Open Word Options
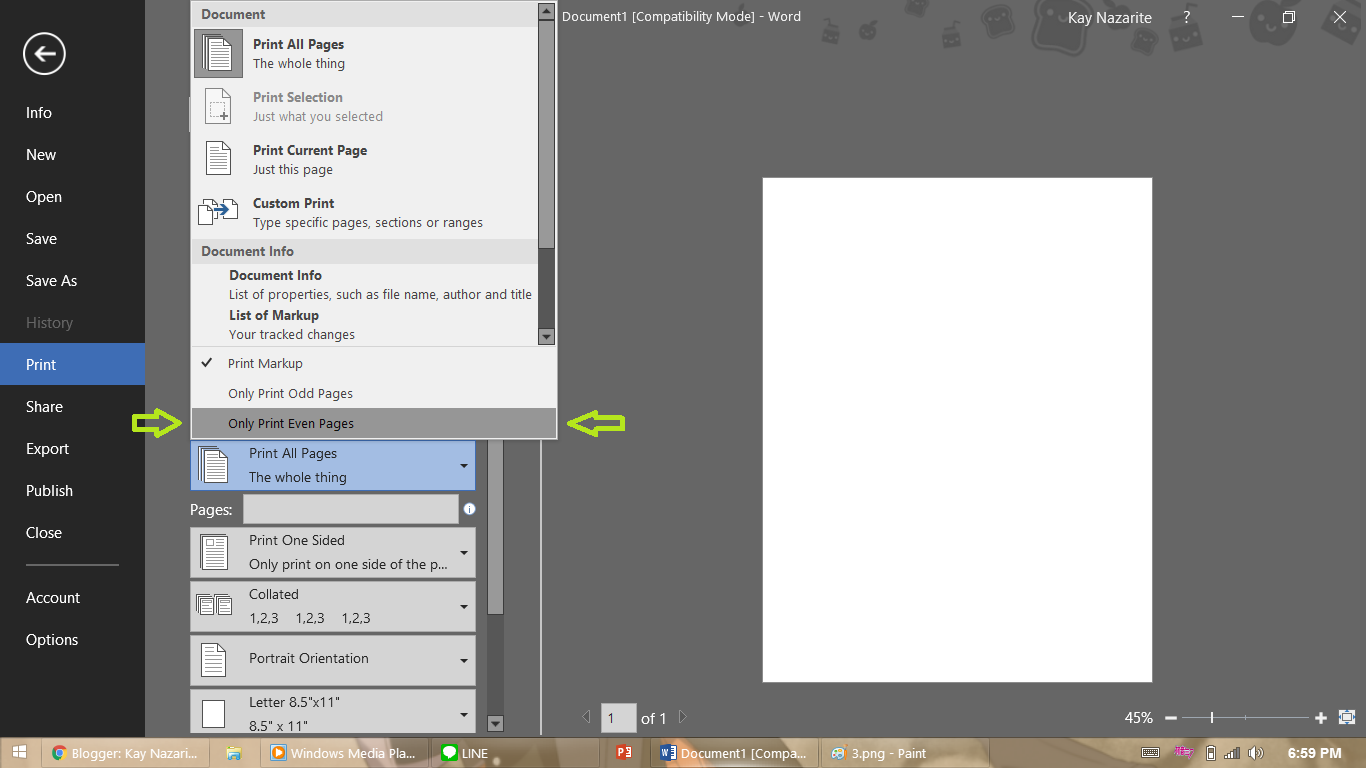Viewport: 1366px width, 768px height. (52, 639)
